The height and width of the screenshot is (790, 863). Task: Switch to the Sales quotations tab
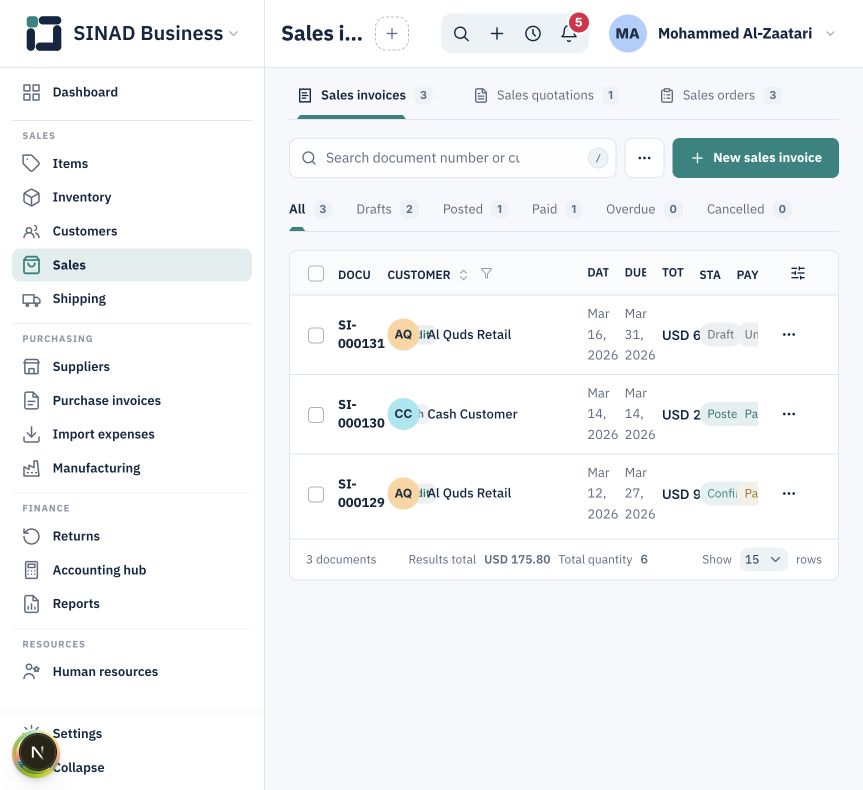click(545, 95)
